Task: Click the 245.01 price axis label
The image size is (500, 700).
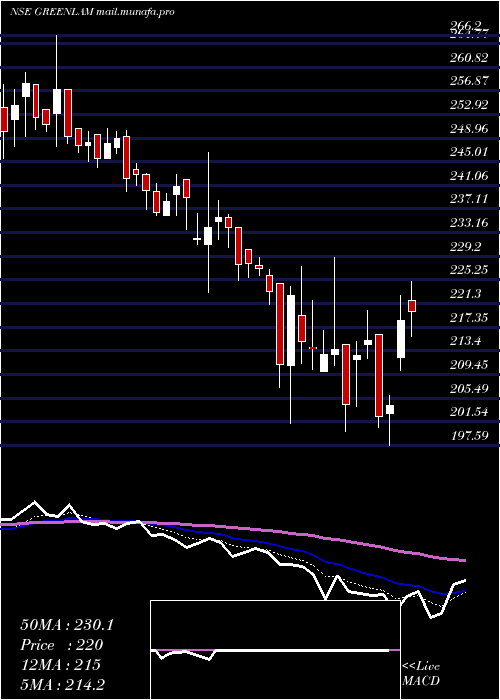Action: (x=471, y=152)
